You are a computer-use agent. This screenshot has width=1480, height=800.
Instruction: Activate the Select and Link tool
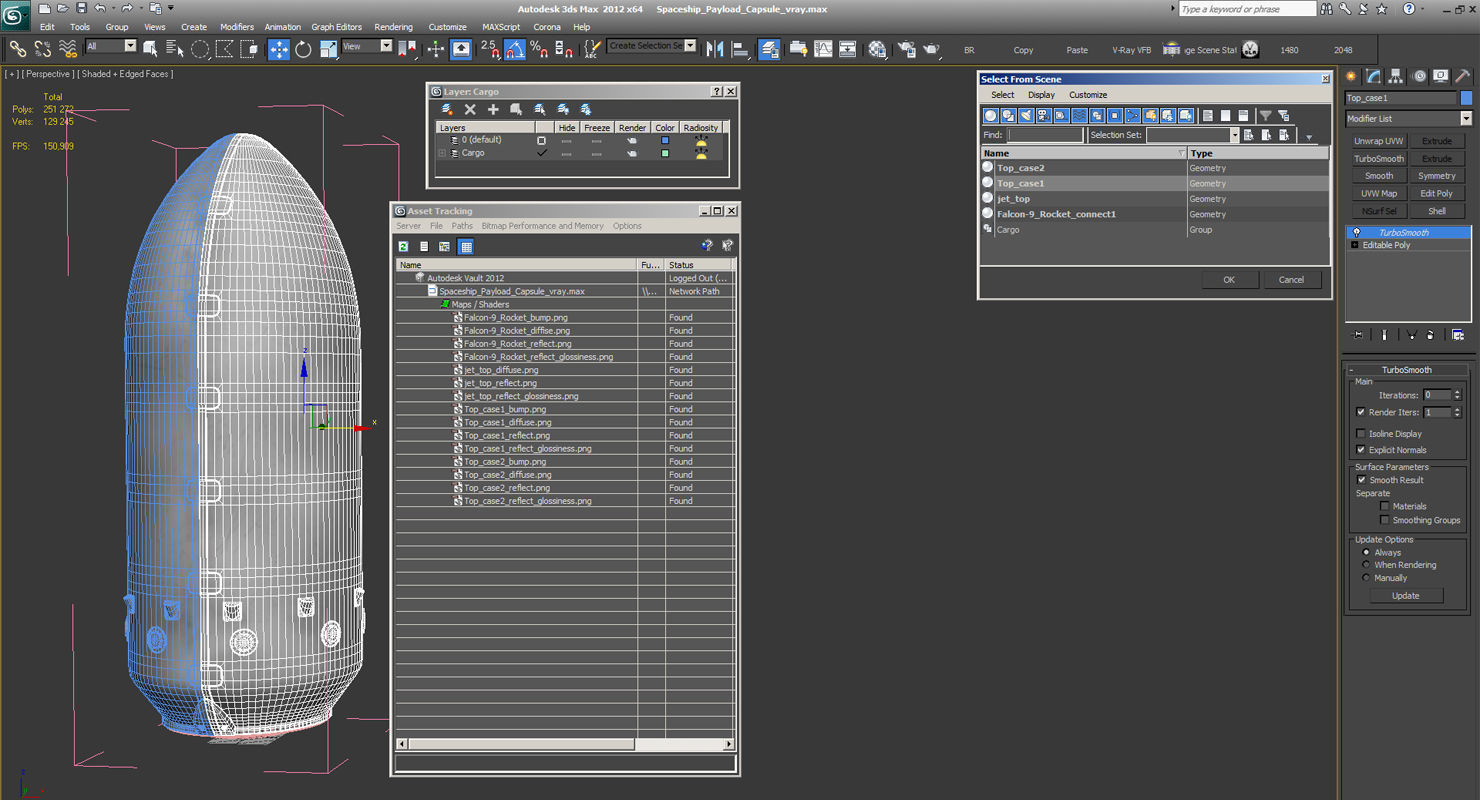18,49
